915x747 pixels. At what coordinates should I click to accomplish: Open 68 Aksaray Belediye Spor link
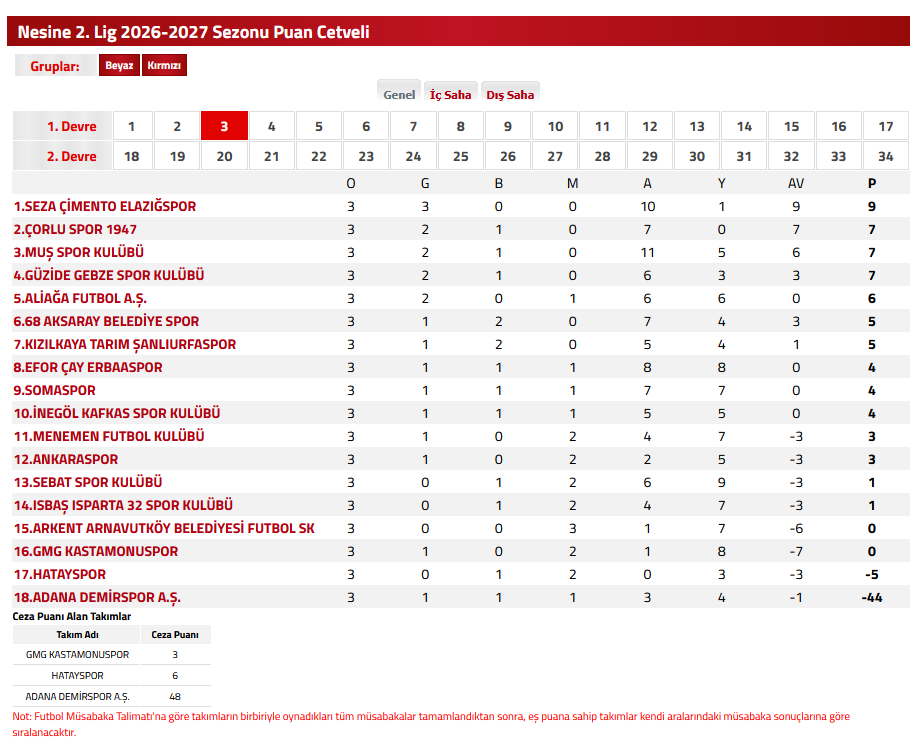click(106, 321)
